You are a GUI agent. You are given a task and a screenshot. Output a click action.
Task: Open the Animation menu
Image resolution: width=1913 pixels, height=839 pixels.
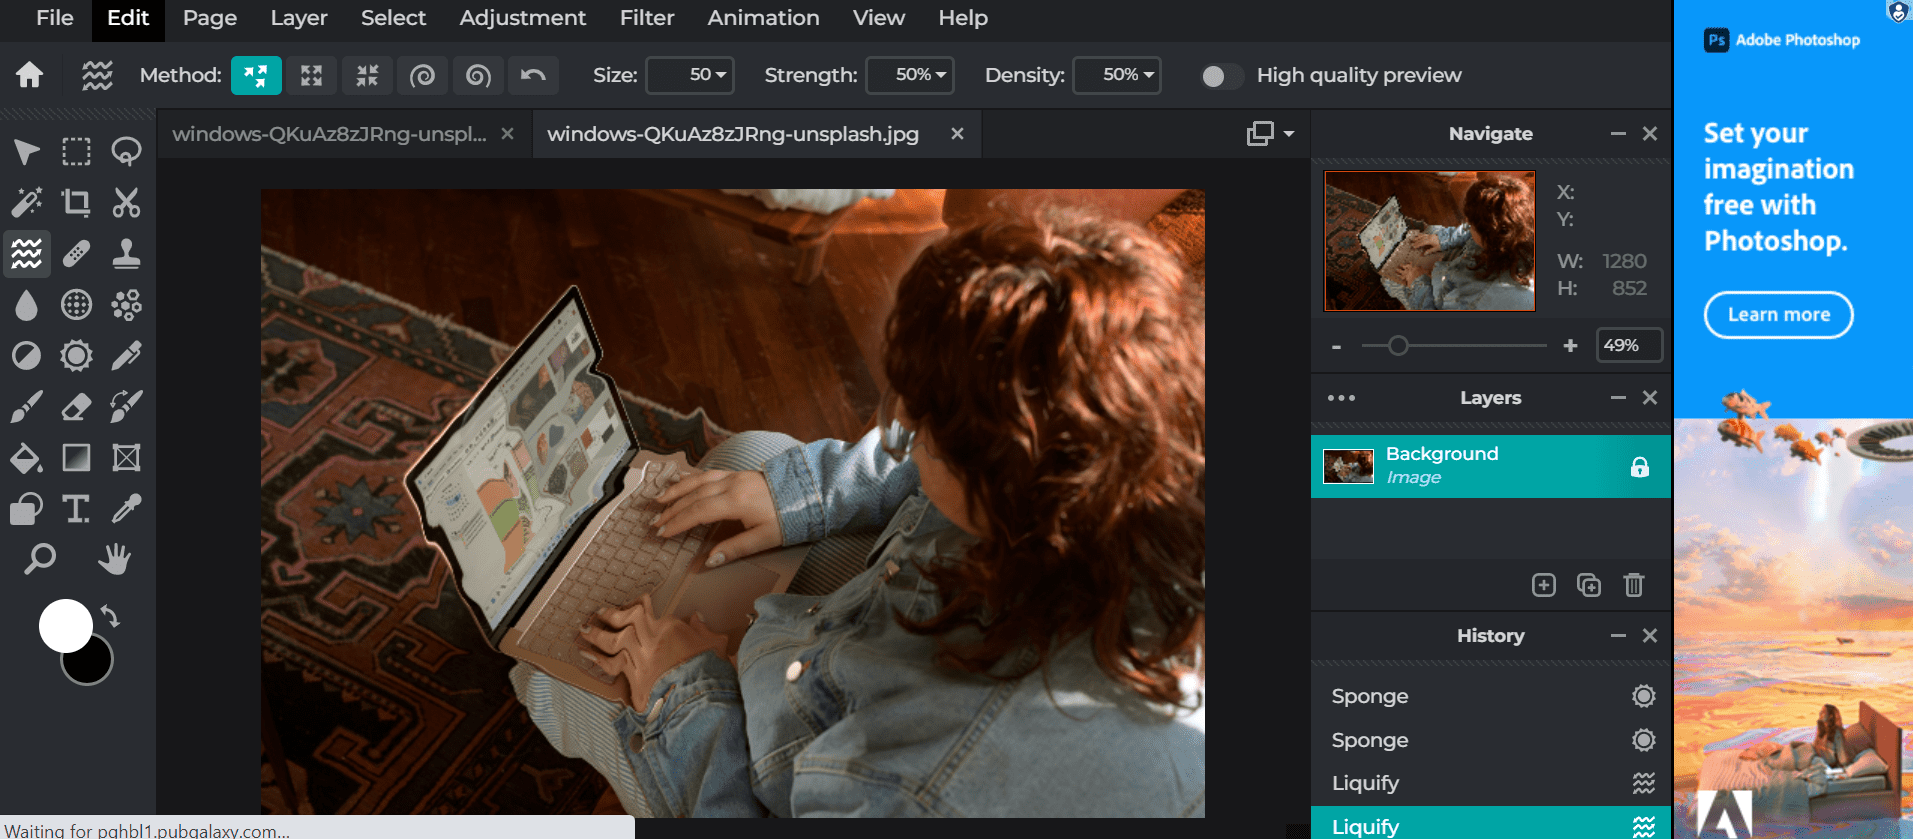click(763, 18)
